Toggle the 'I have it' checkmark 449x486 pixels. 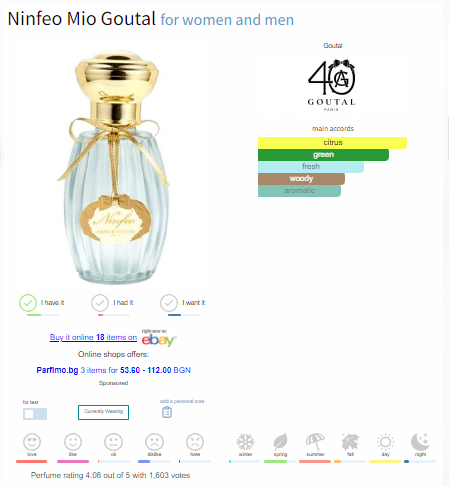28,303
